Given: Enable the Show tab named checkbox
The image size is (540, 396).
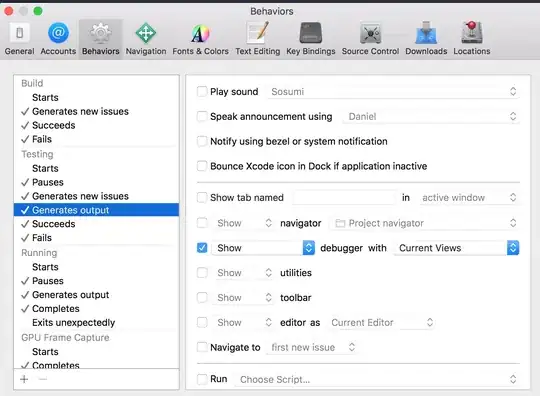Looking at the screenshot, I should pos(202,198).
